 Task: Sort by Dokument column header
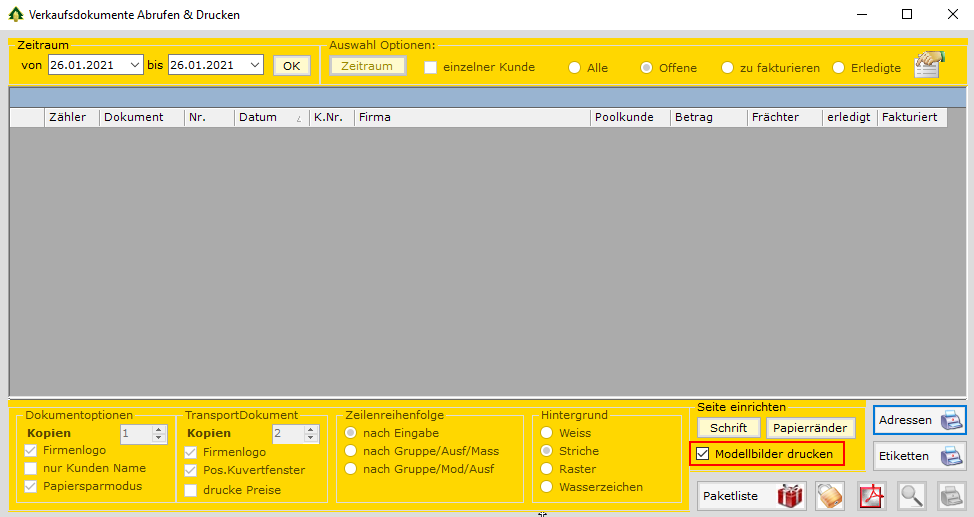tap(142, 117)
